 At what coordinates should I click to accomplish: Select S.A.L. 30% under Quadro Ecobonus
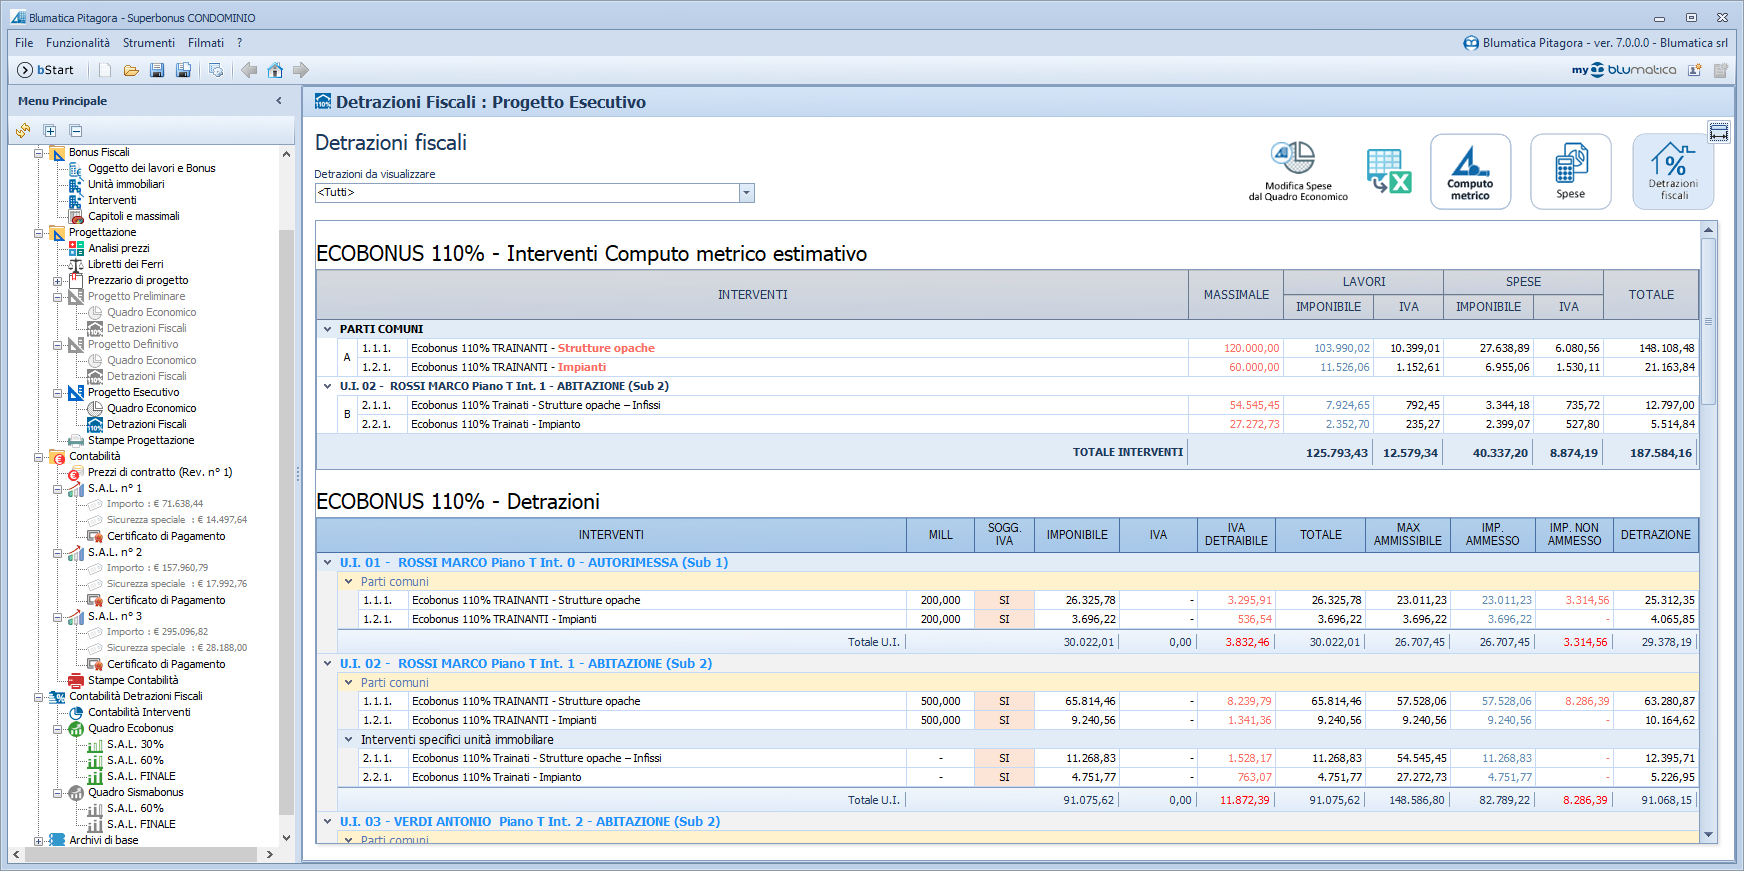pos(135,744)
